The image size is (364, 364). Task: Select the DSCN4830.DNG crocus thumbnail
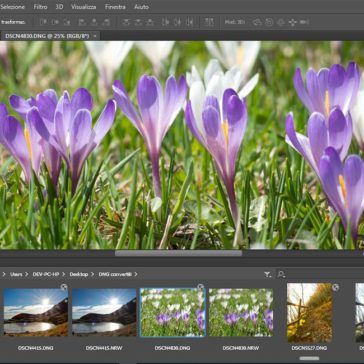[173, 312]
